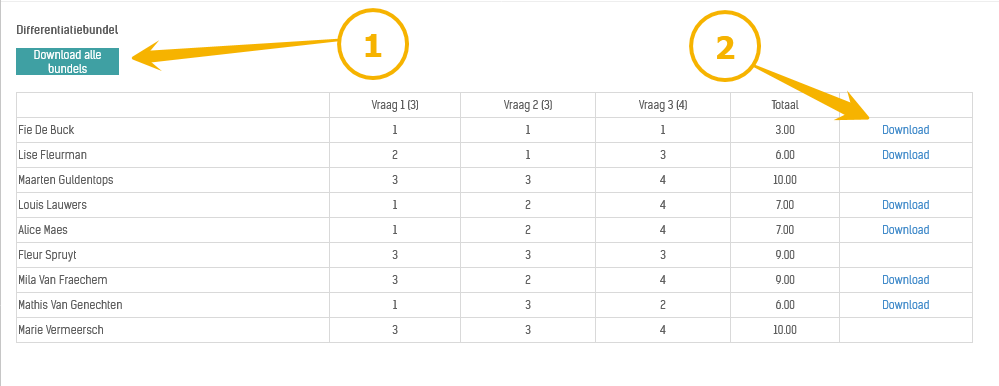Select the Vraag 2 (3) column header
The image size is (999, 386).
[528, 105]
